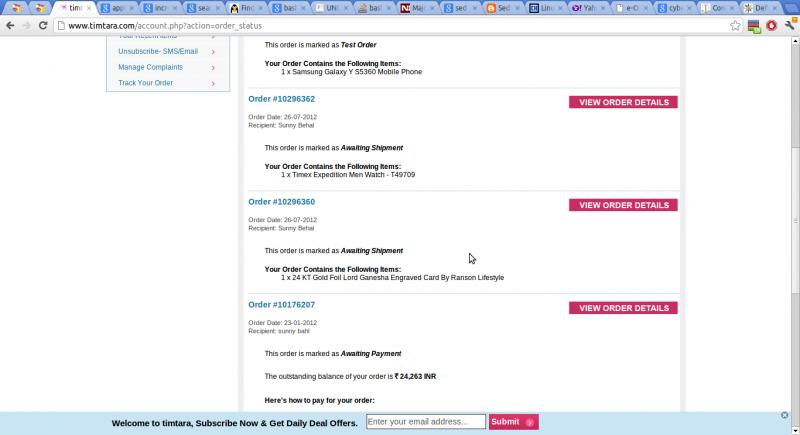The width and height of the screenshot is (800, 435).
Task: Switch to the 'e-O' tab
Action: coord(631,8)
